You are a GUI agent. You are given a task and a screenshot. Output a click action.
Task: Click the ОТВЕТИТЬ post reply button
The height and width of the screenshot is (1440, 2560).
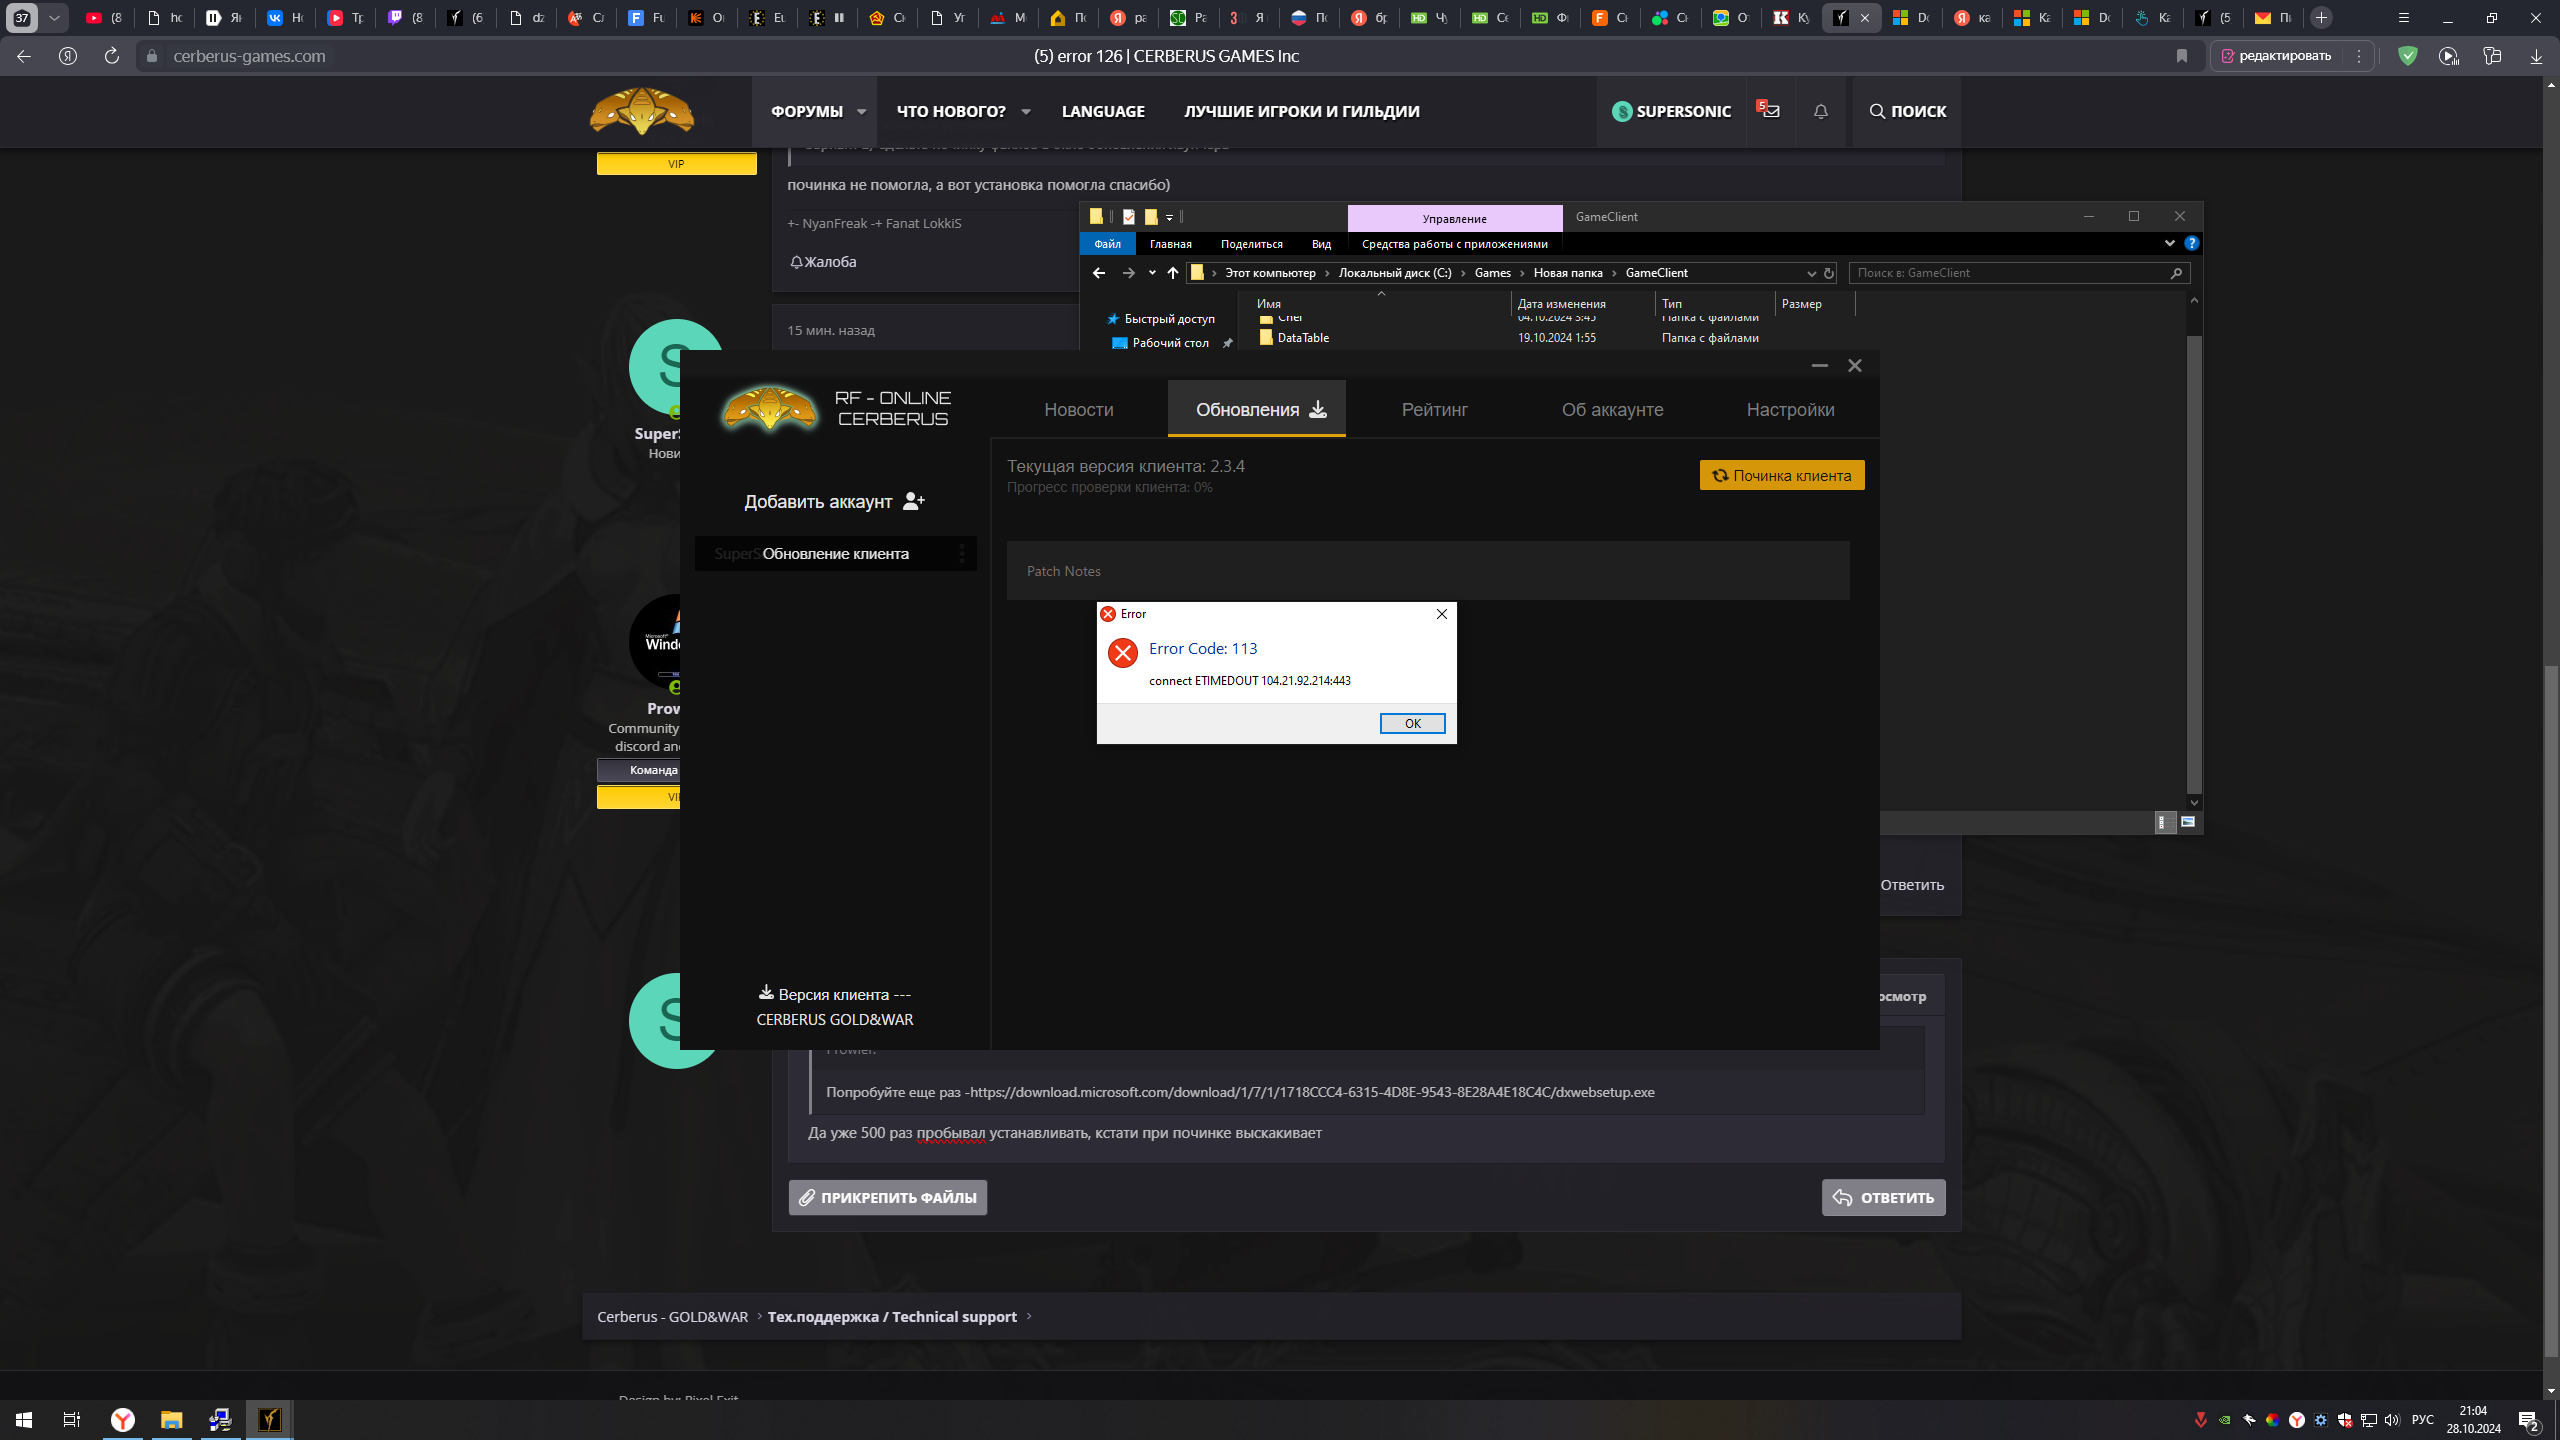point(1883,1197)
